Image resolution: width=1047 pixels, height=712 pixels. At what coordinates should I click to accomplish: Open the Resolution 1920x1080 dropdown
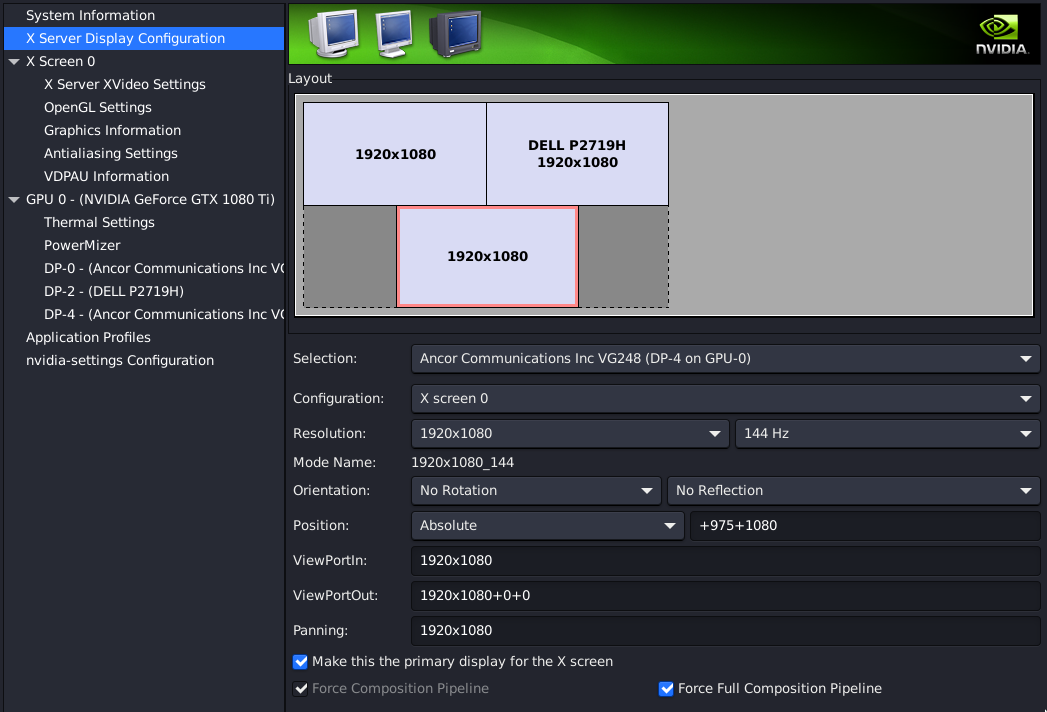point(570,434)
